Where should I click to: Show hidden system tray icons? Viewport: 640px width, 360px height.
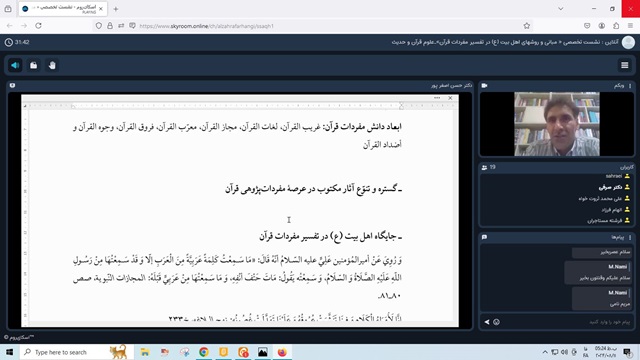(545, 352)
